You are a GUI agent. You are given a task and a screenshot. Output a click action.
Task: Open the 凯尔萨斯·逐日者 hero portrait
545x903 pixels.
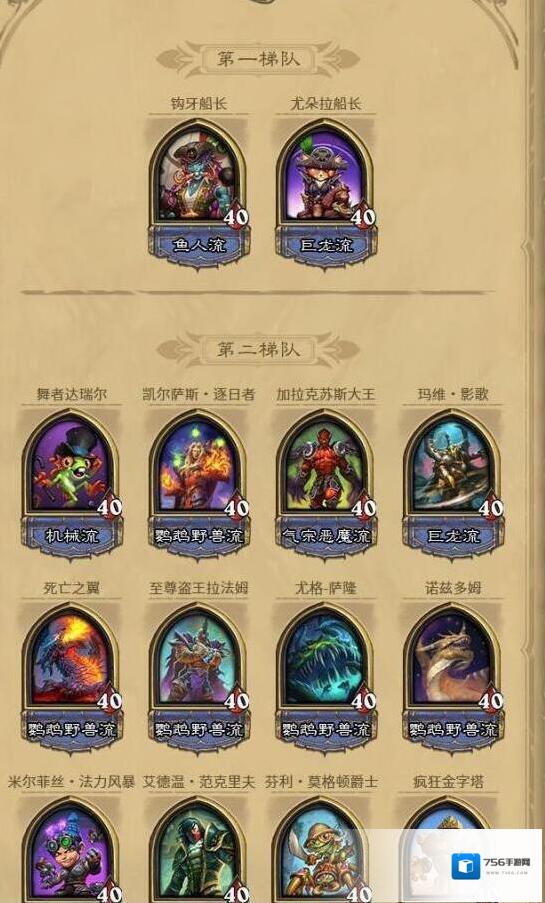[x=199, y=466]
